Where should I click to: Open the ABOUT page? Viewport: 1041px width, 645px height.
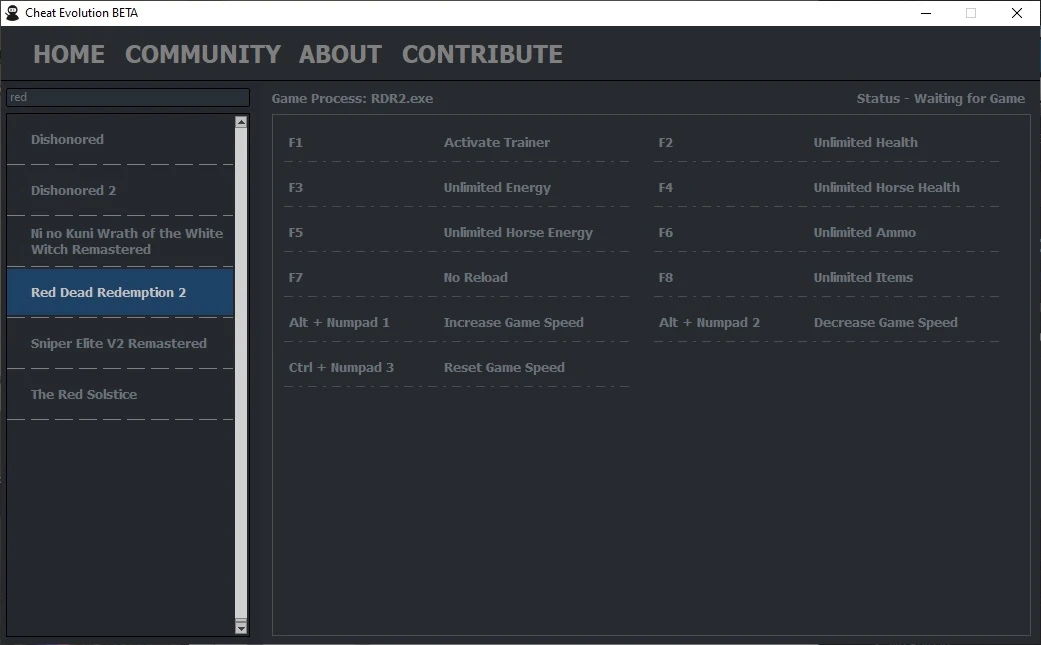point(341,54)
